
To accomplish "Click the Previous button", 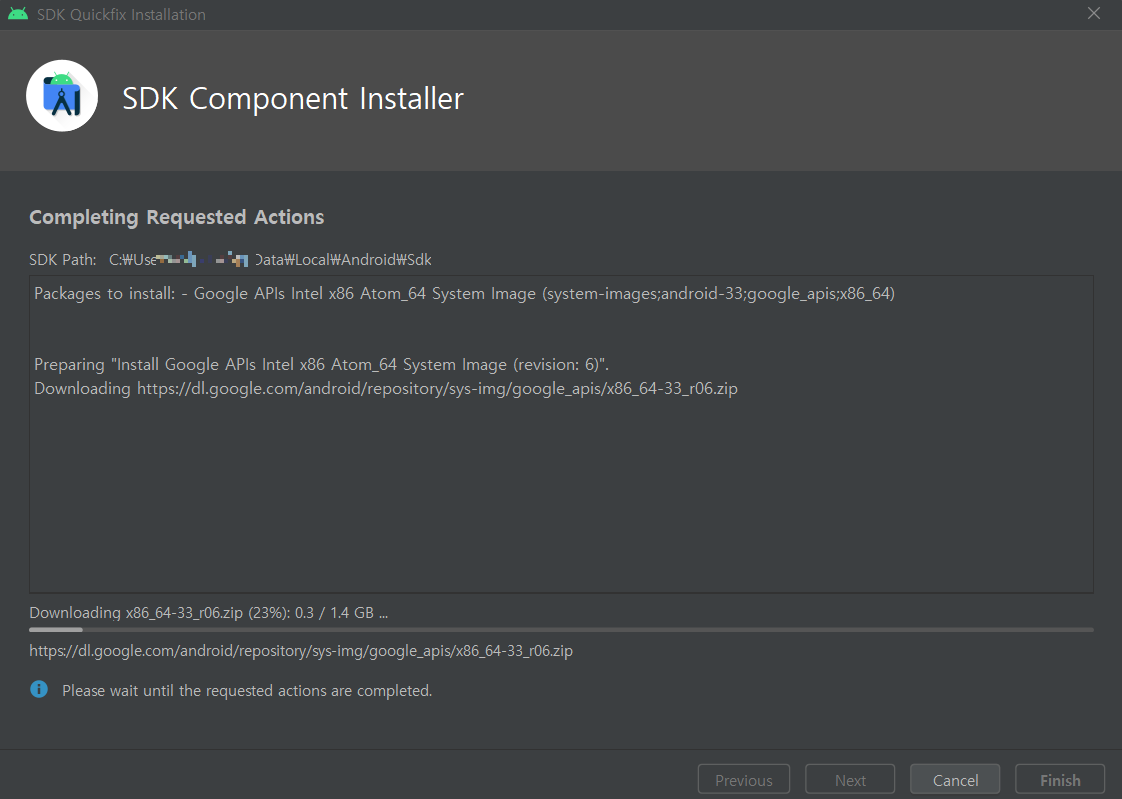I will click(743, 780).
